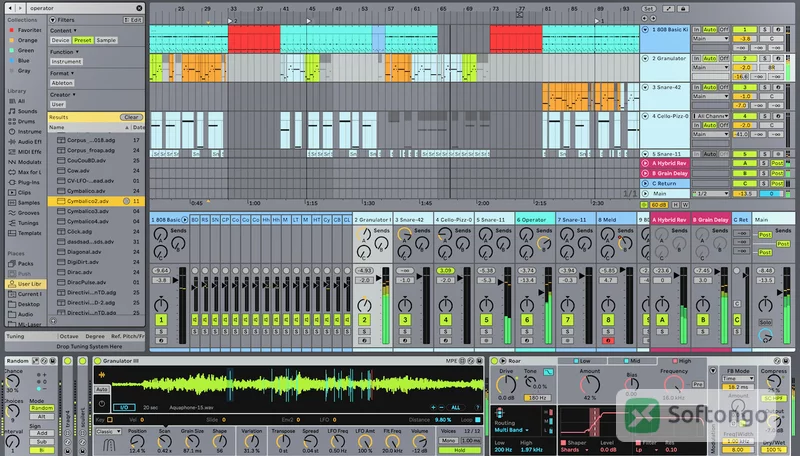800x456 pixels.
Task: Select the Orange collection label
Action: (28, 40)
